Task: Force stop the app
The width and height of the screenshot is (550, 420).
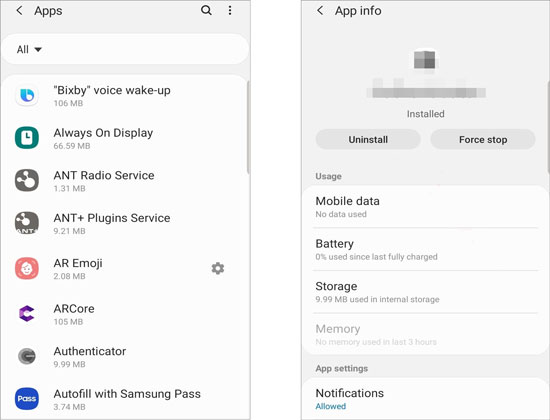Action: 483,140
